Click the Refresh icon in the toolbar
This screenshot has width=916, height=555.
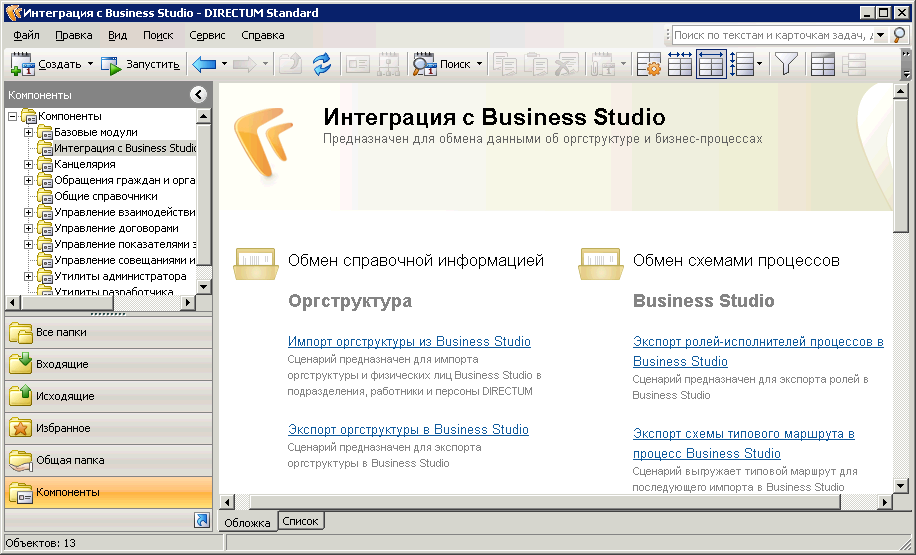pos(321,65)
